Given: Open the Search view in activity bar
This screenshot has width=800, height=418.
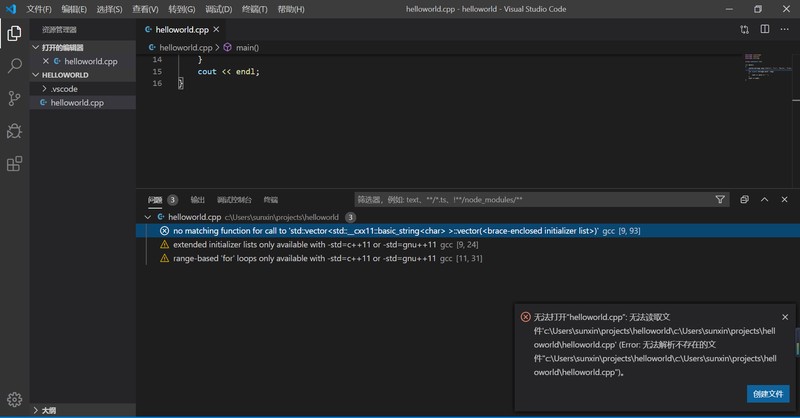Looking at the screenshot, I should click(x=14, y=66).
